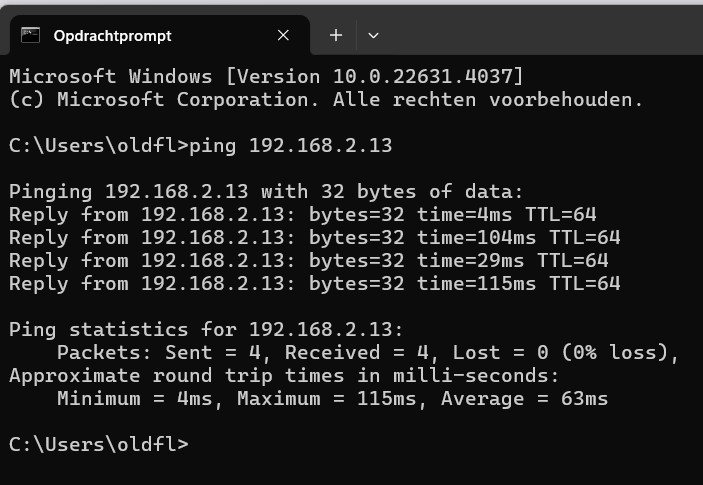This screenshot has width=703, height=485.
Task: Click the Pinging with 32 bytes line
Action: click(266, 192)
